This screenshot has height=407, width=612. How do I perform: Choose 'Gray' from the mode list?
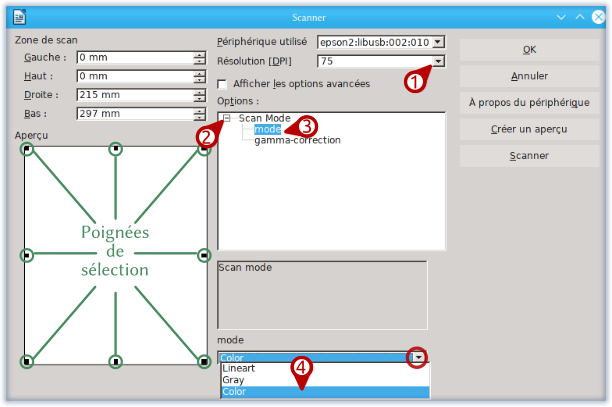[x=233, y=380]
